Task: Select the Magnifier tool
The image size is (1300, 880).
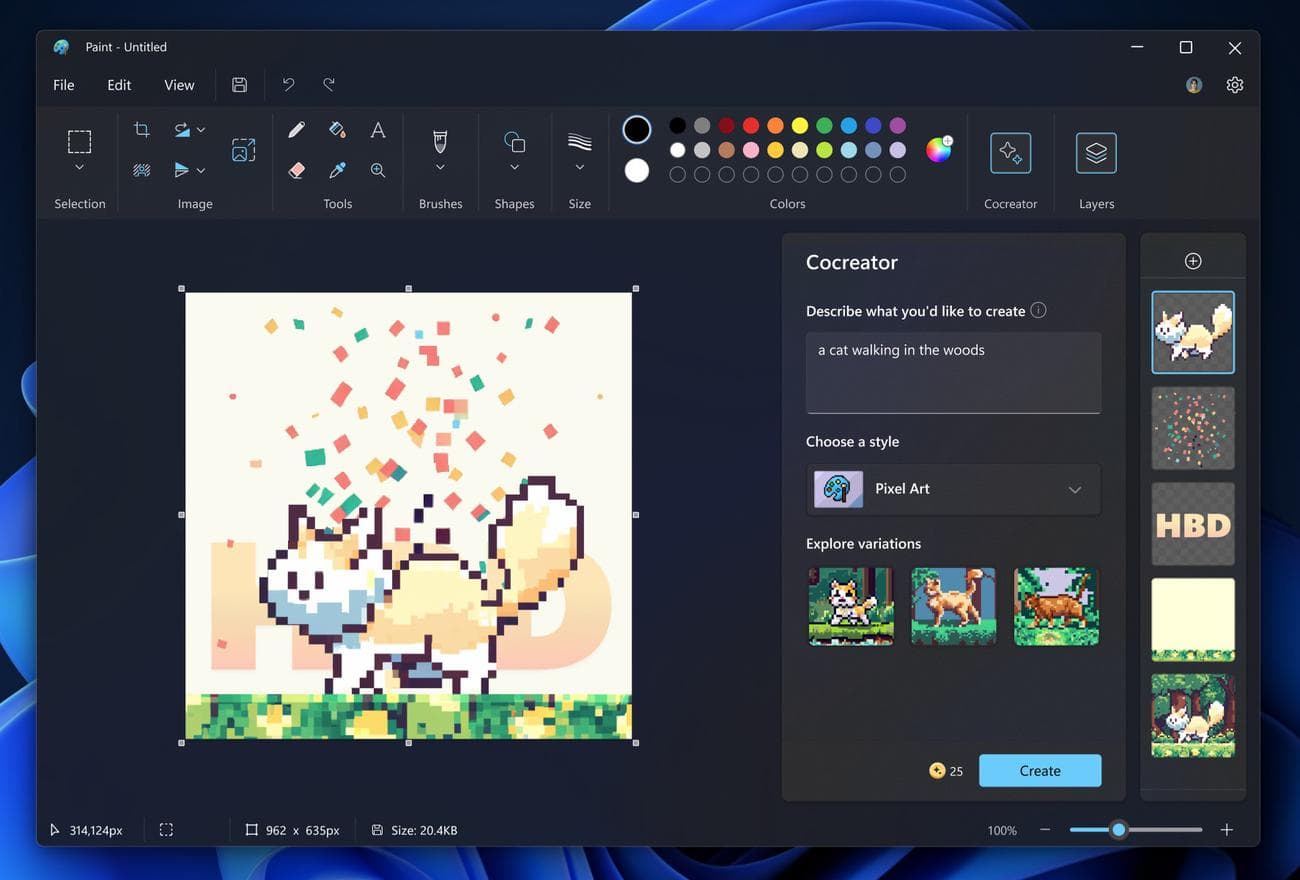Action: (x=378, y=170)
